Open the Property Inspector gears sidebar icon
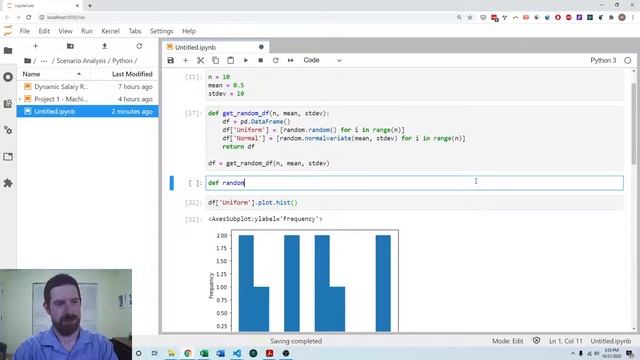This screenshot has height=360, width=640. [8, 130]
